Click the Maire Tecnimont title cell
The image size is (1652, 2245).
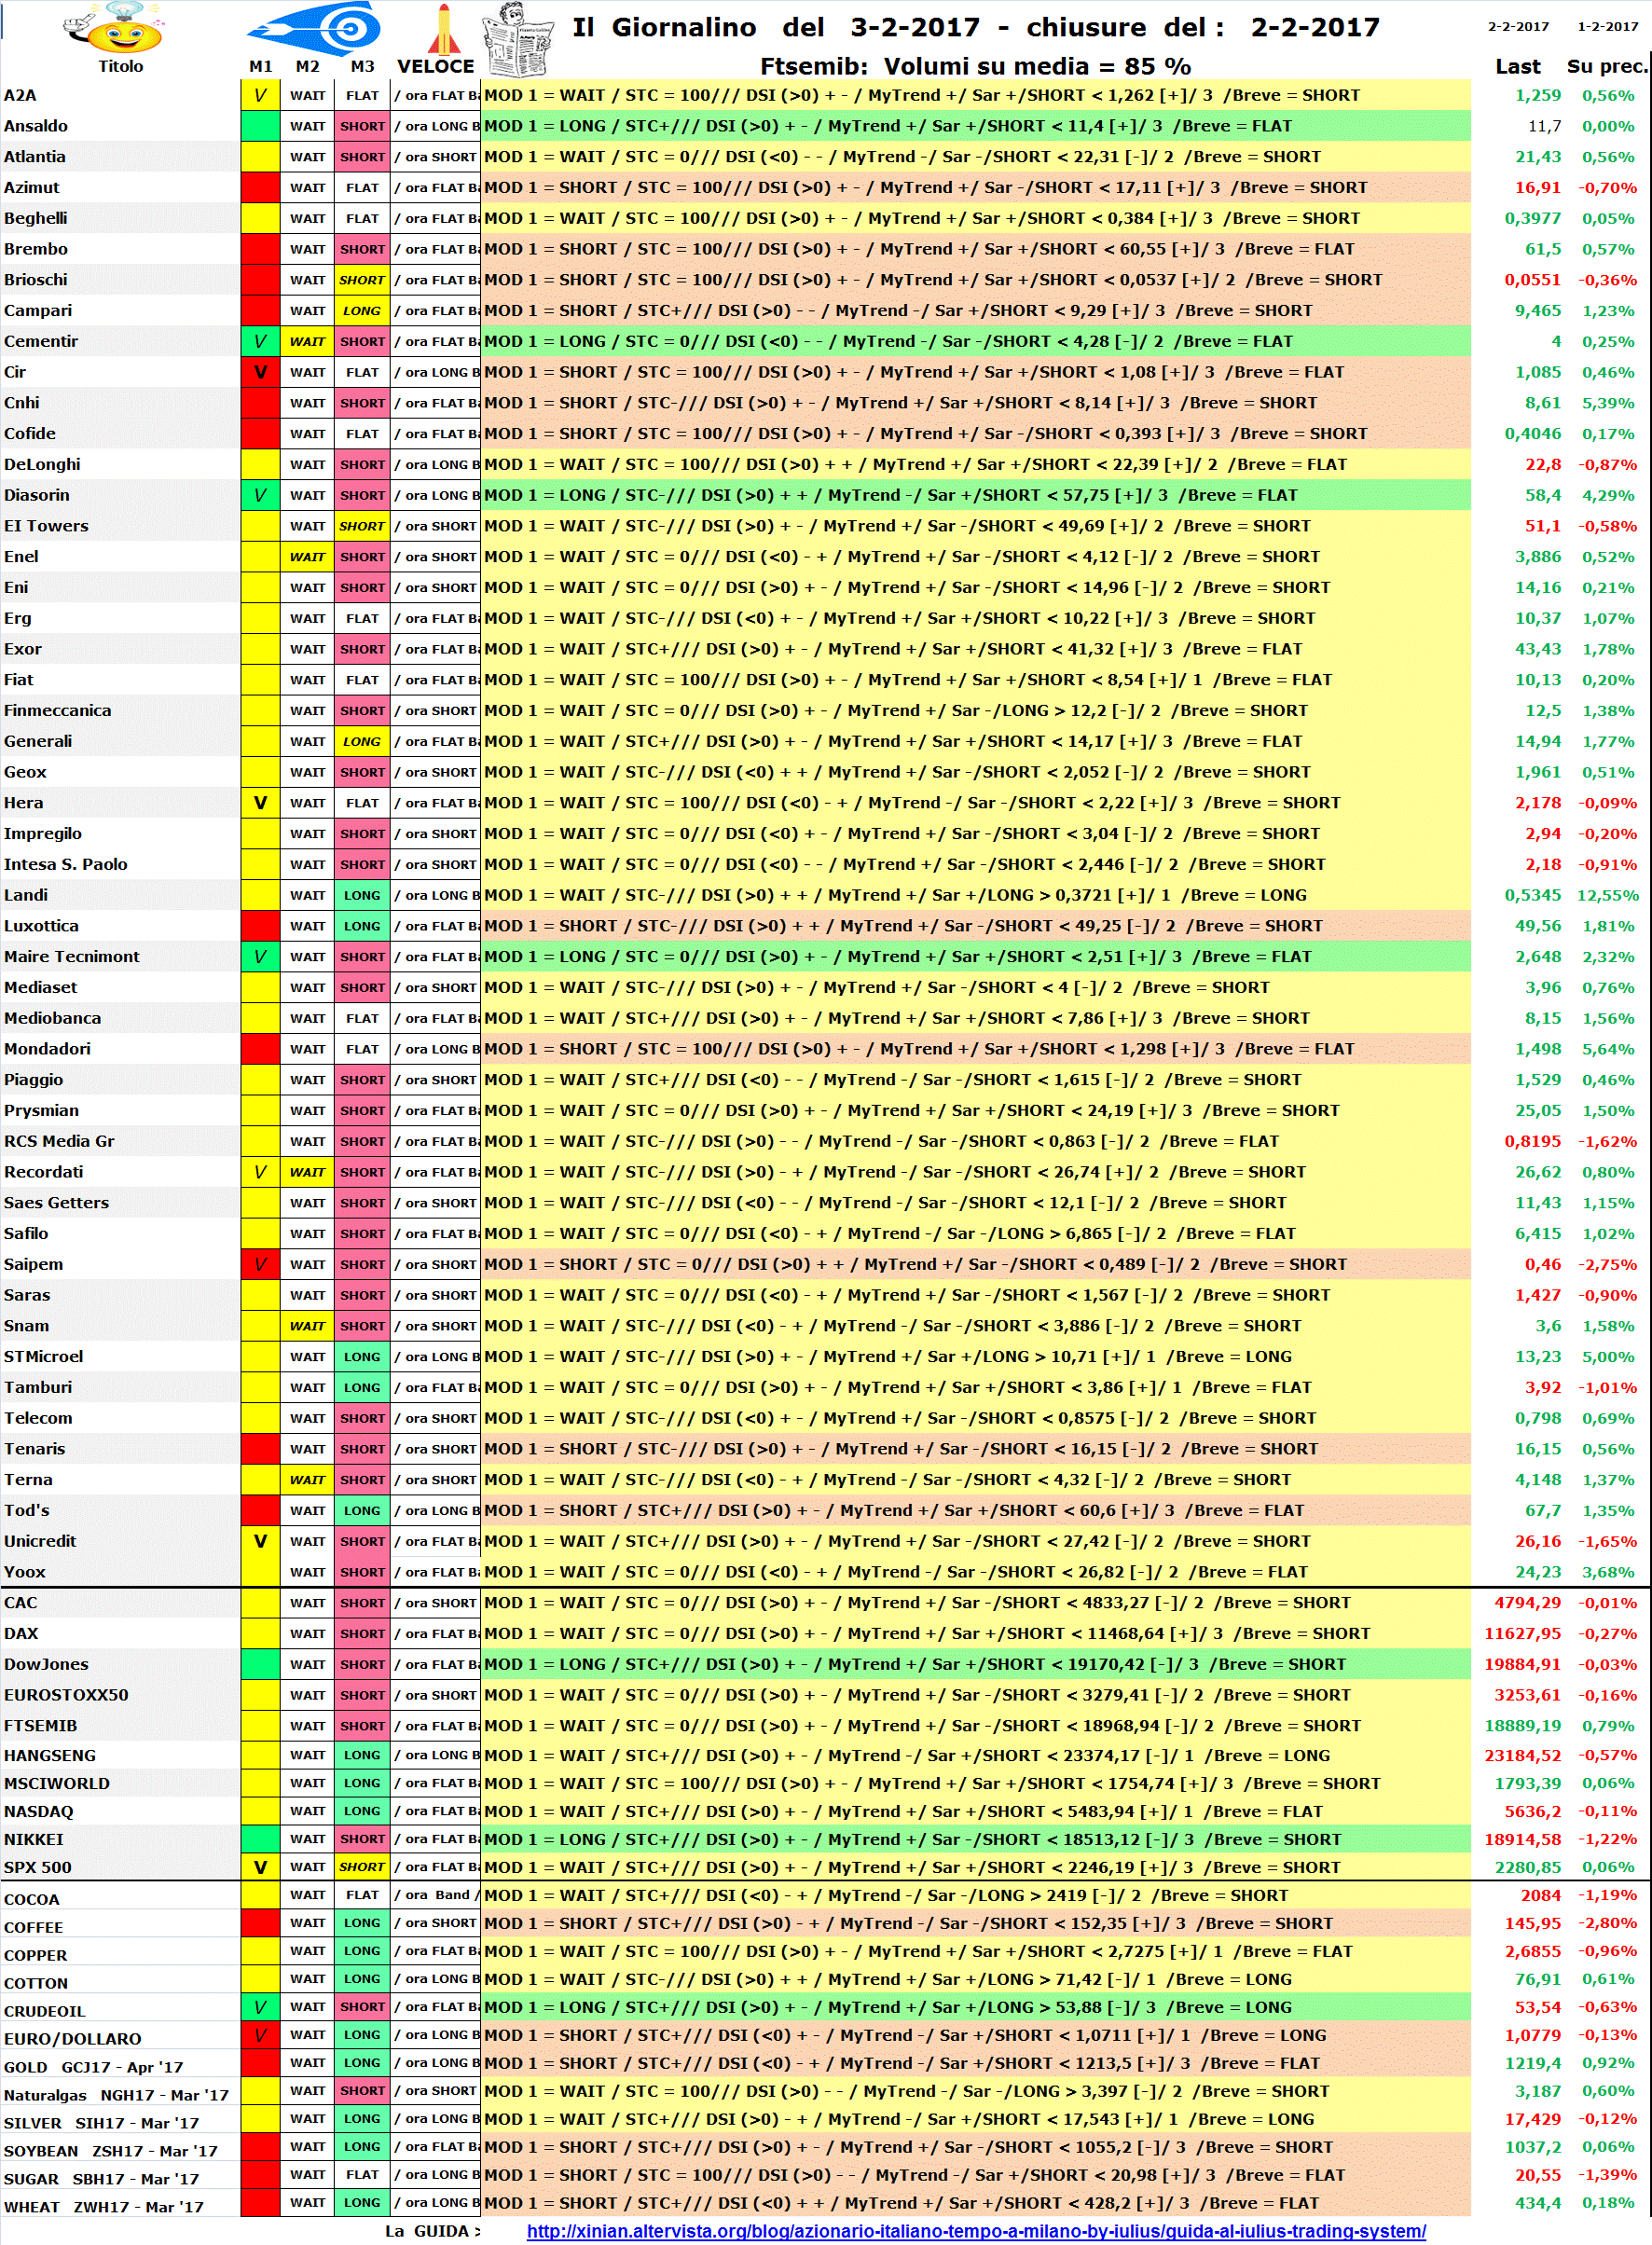(120, 956)
